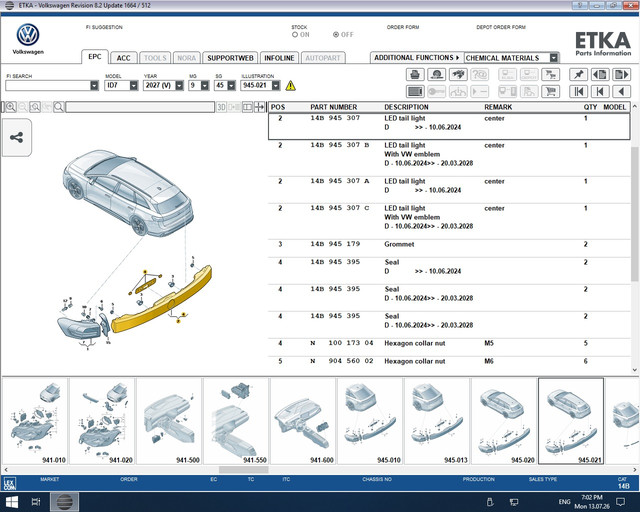This screenshot has width=640, height=512.
Task: Open the ILLUSTRATION 945.021 dropdown
Action: (276, 85)
